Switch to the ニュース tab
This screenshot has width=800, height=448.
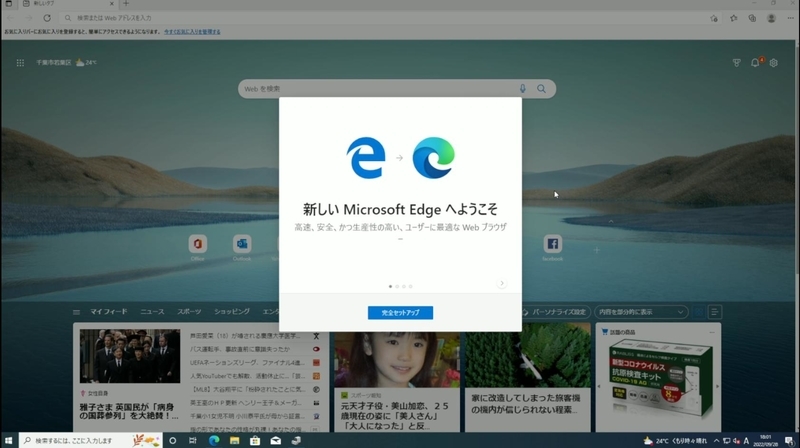152,311
